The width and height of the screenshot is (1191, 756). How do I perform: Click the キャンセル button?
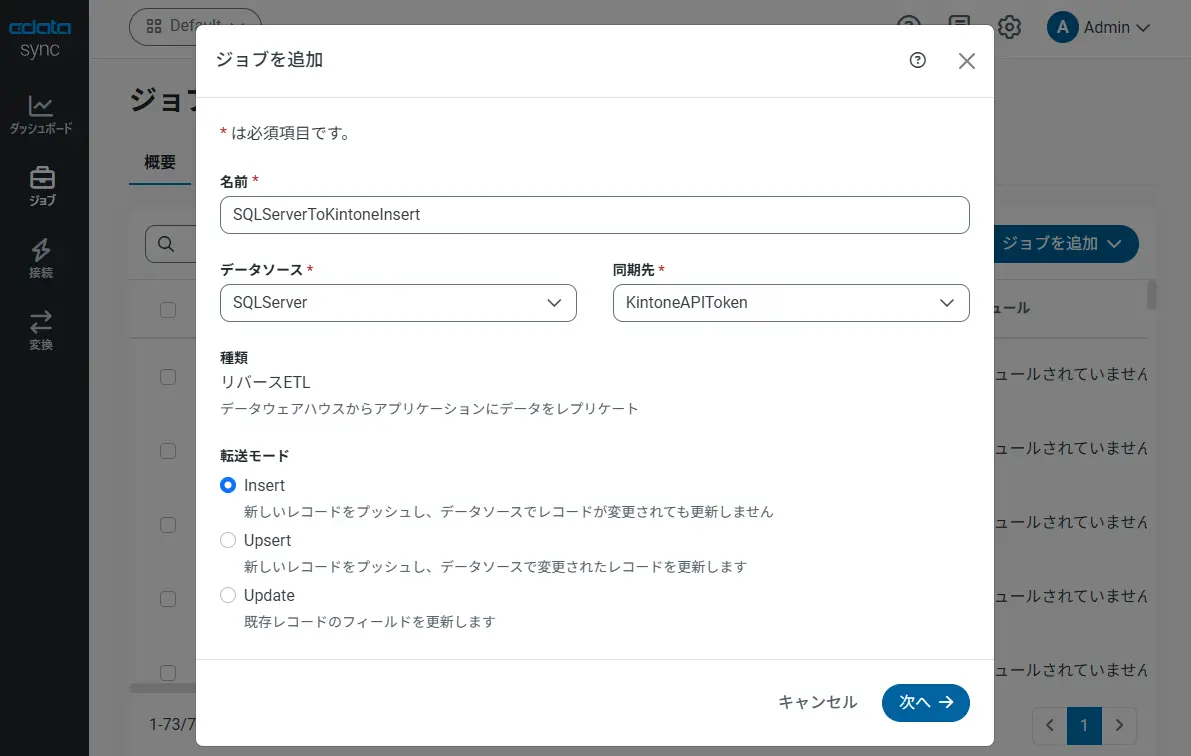(817, 703)
